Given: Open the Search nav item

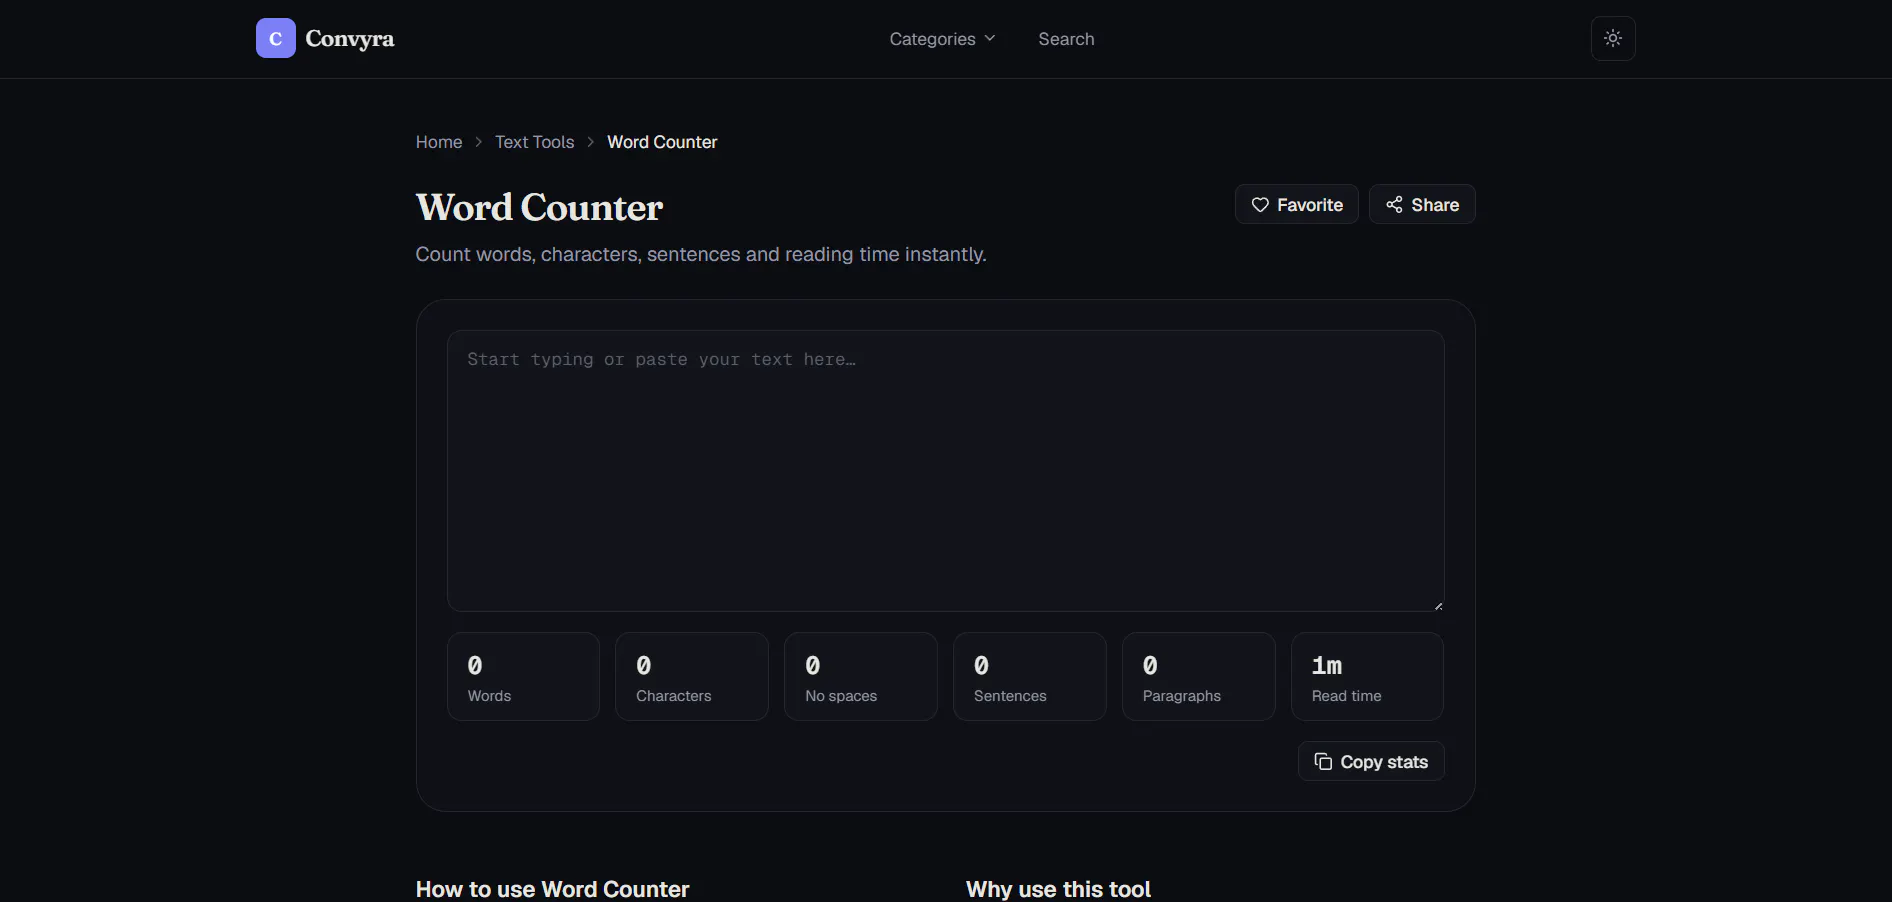Looking at the screenshot, I should click(x=1066, y=39).
